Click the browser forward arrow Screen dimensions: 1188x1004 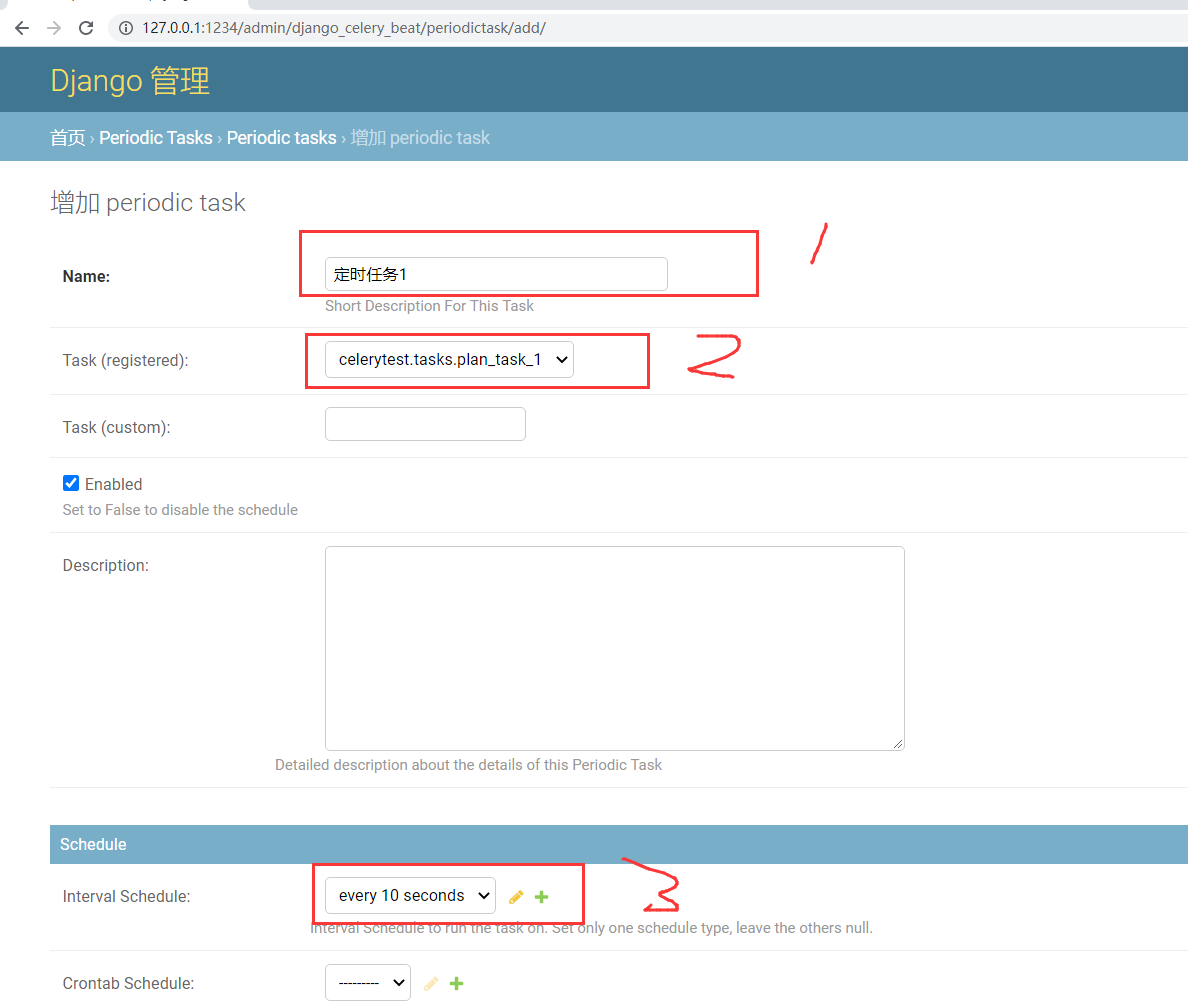click(53, 28)
